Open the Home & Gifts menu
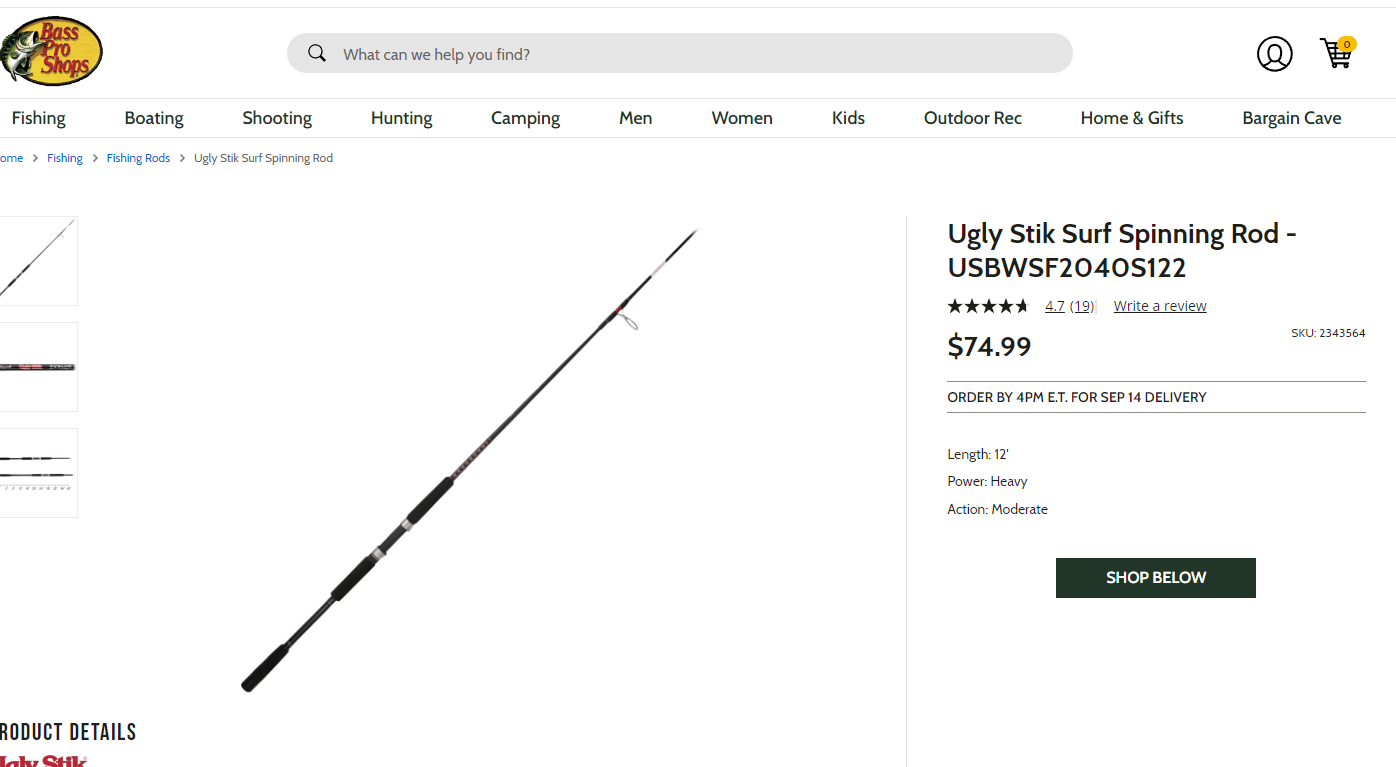The height and width of the screenshot is (767, 1396). [1131, 118]
